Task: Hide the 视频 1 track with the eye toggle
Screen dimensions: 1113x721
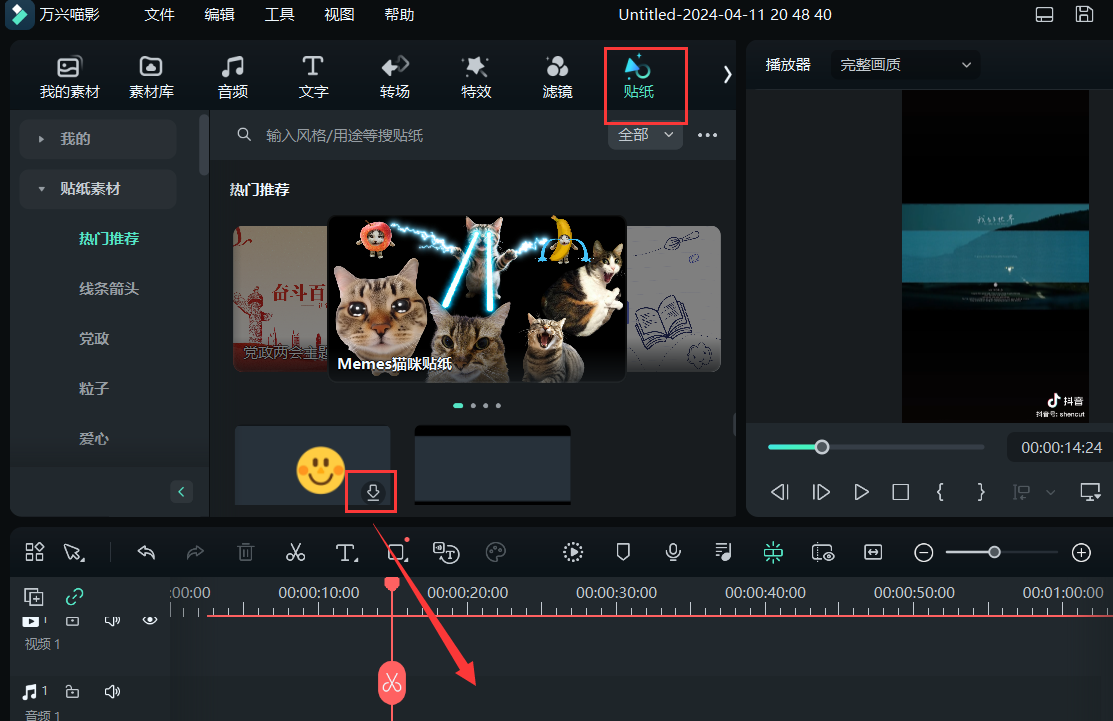Action: [x=150, y=620]
